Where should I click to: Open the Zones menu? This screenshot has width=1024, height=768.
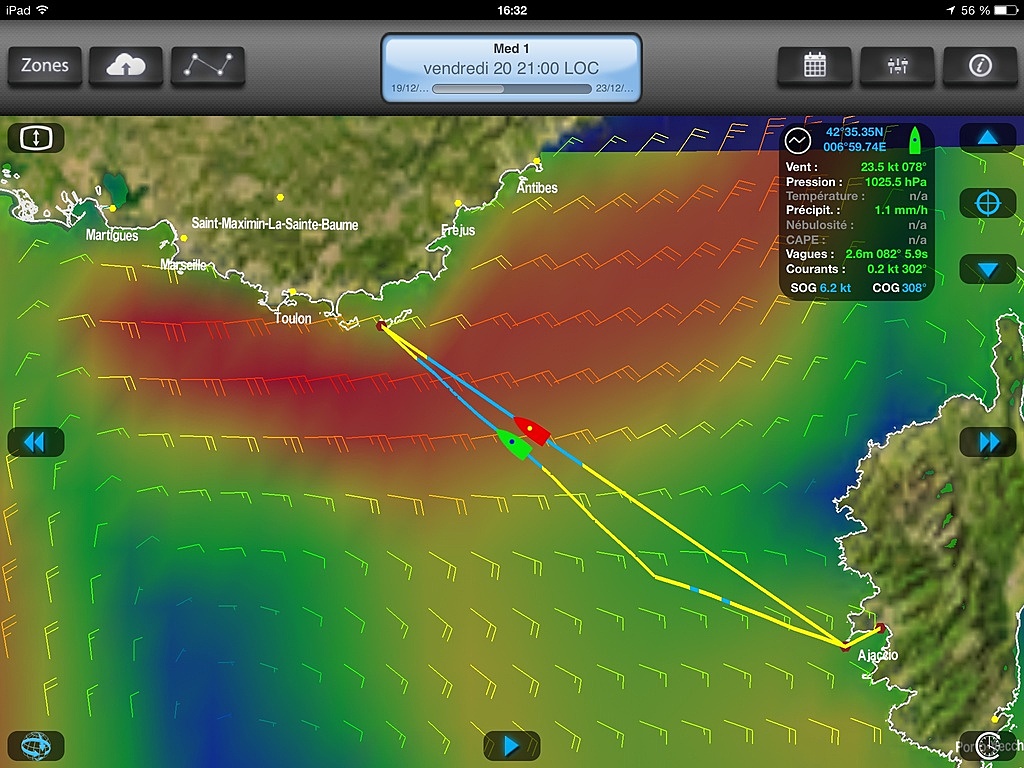[45, 65]
